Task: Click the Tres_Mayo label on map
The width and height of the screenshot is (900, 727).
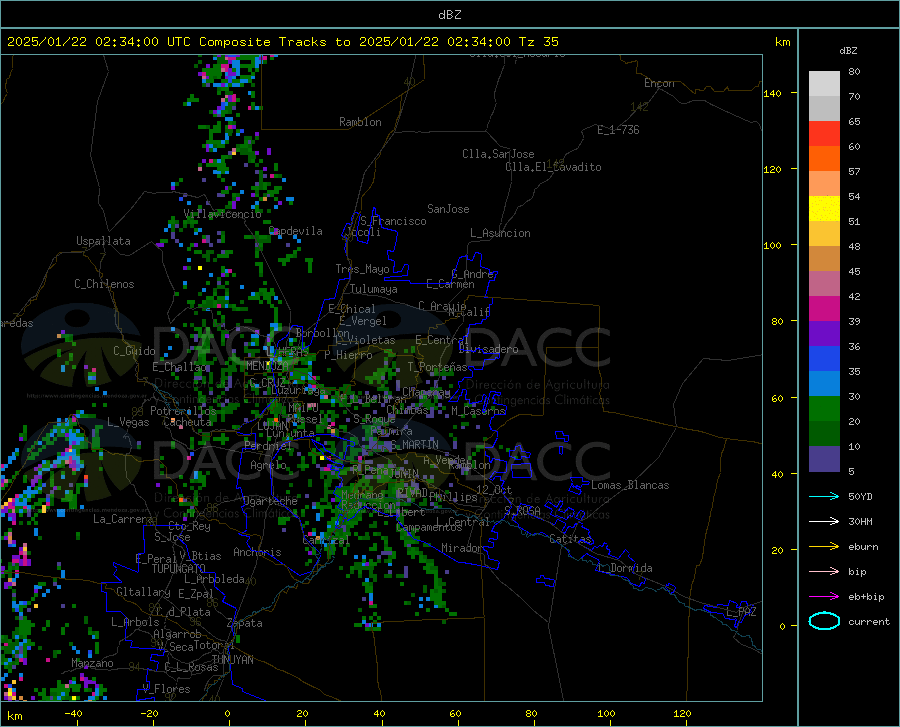Action: click(362, 269)
